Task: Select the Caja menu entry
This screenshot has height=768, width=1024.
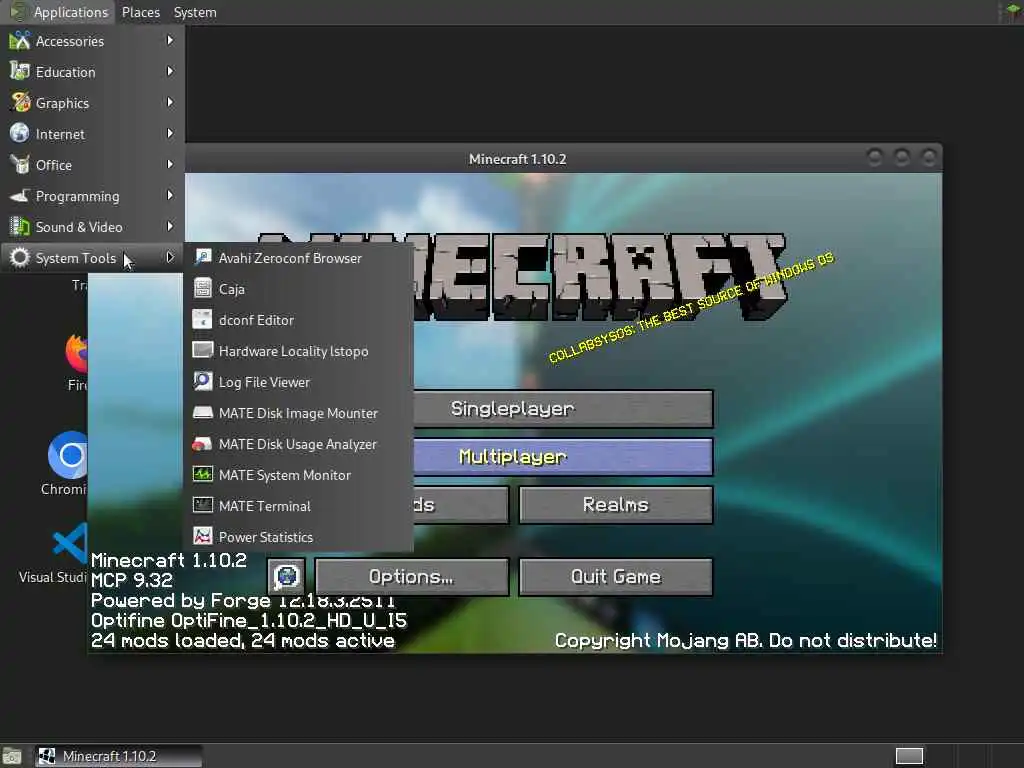Action: 299,288
